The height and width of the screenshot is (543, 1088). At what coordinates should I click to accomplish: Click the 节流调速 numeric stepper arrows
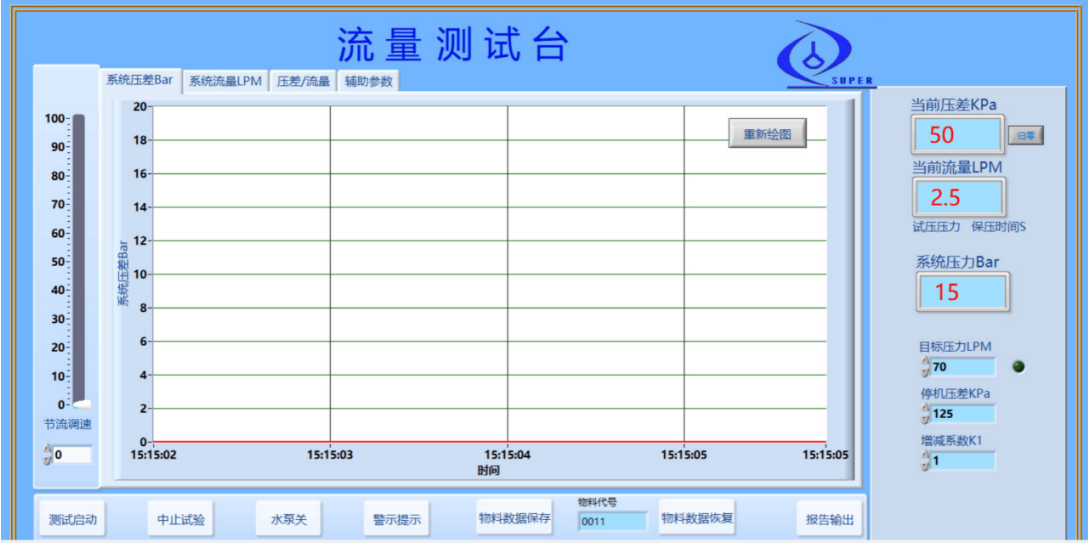[x=47, y=455]
